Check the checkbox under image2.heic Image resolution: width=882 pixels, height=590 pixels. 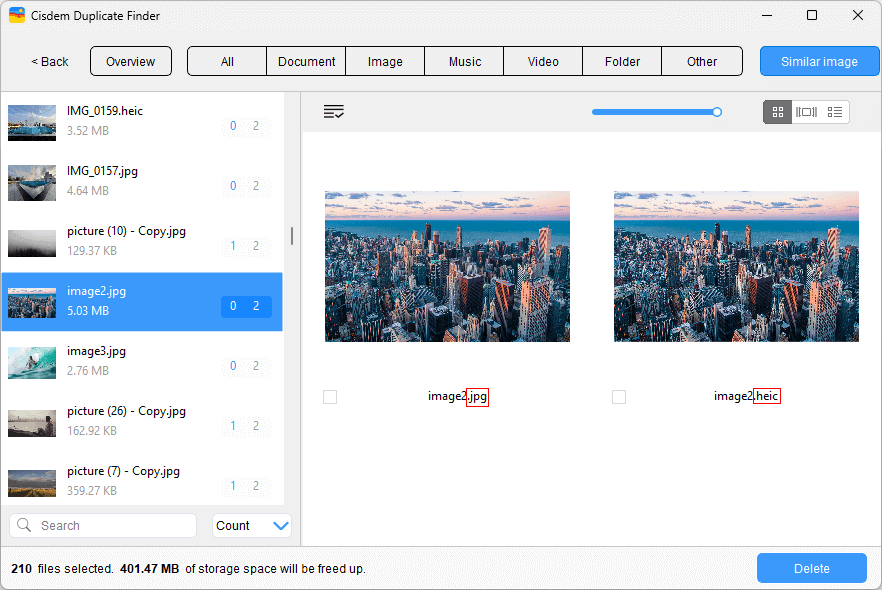pyautogui.click(x=618, y=397)
